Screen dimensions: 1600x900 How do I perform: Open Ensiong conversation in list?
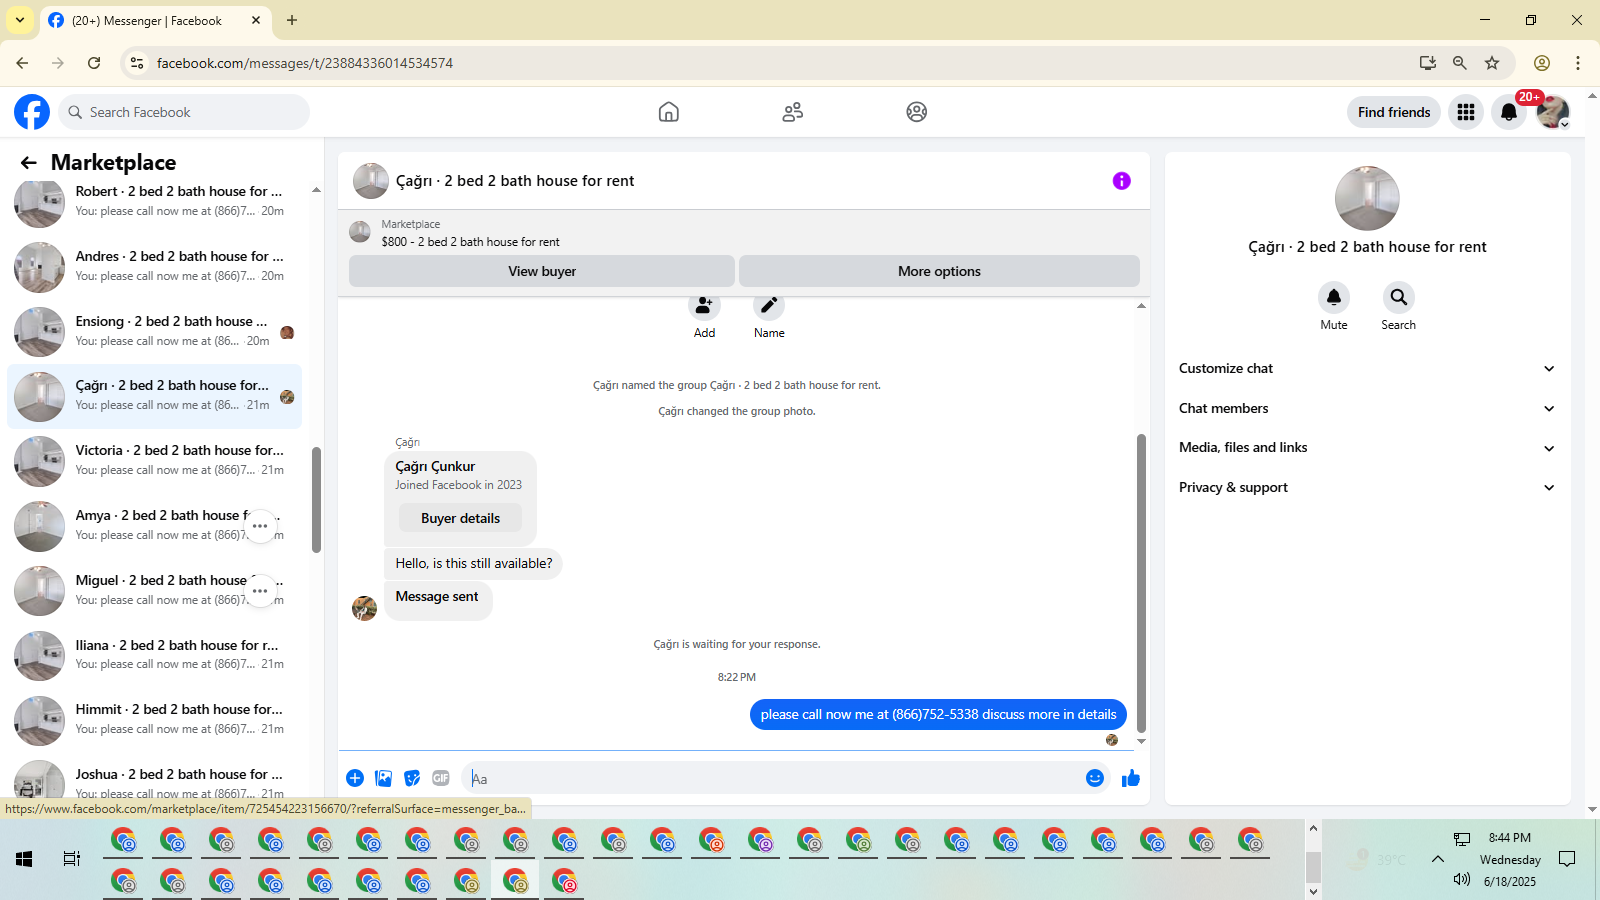[154, 331]
